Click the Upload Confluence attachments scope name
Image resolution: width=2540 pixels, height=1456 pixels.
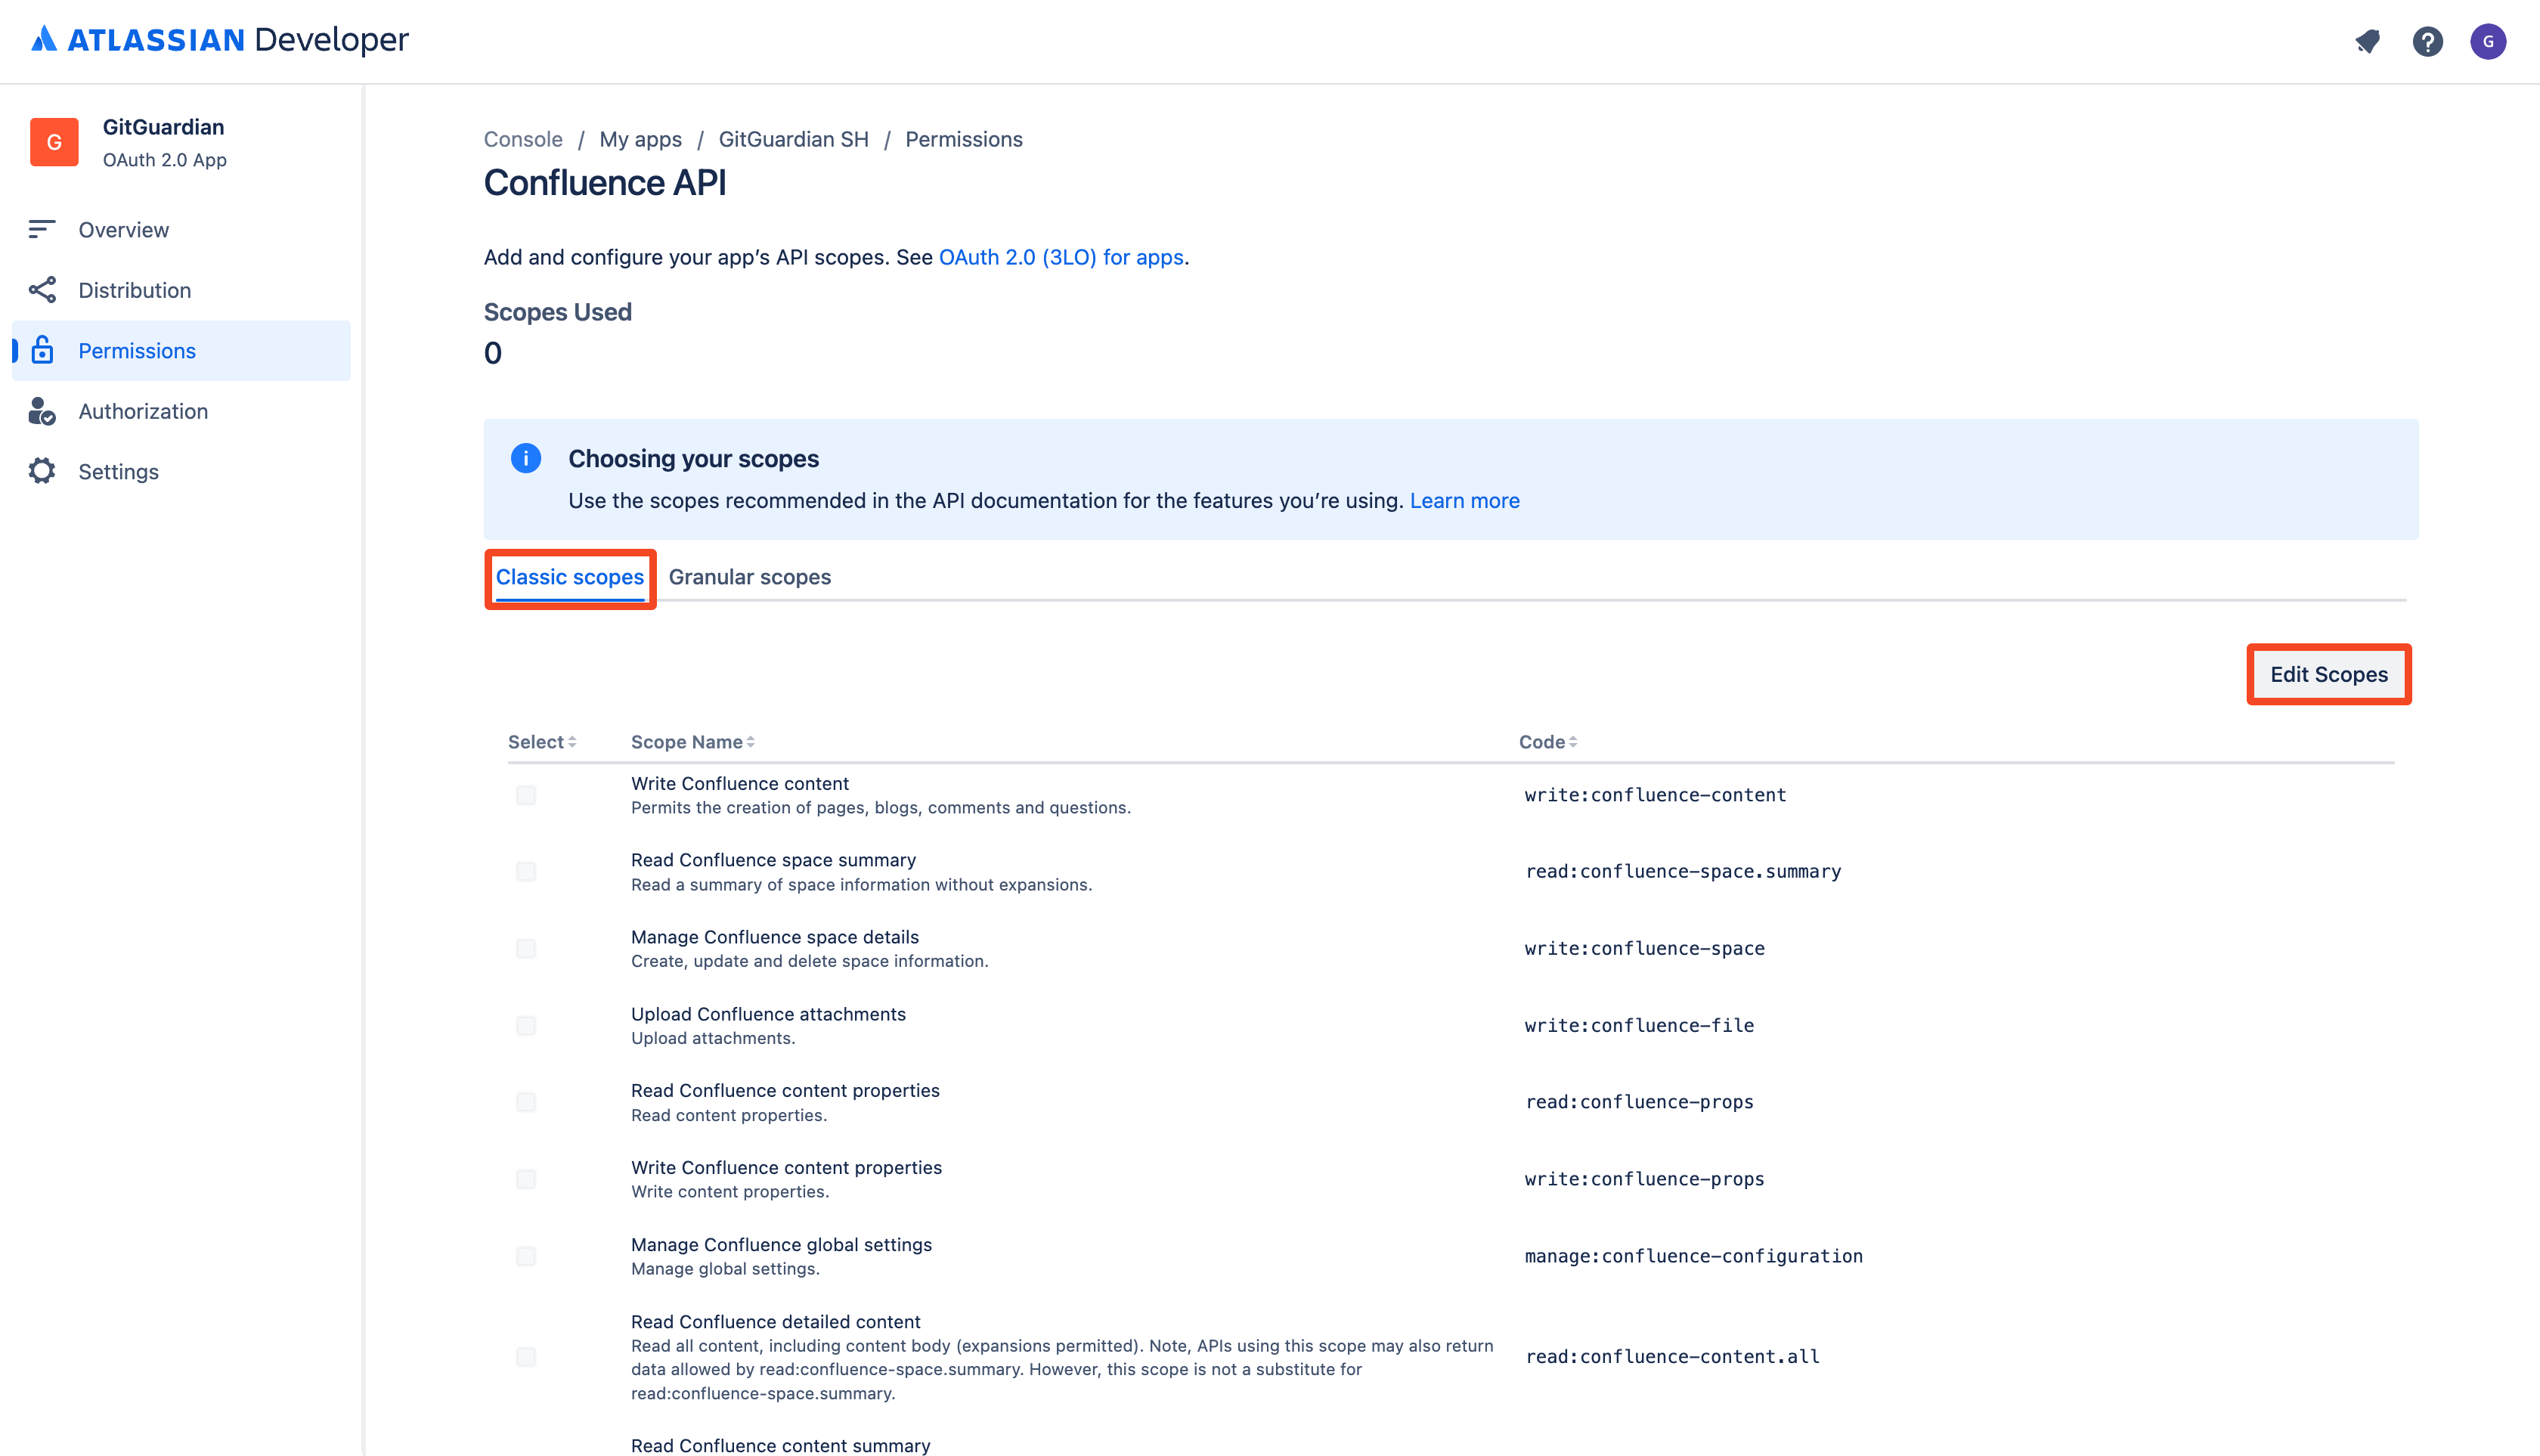768,1014
